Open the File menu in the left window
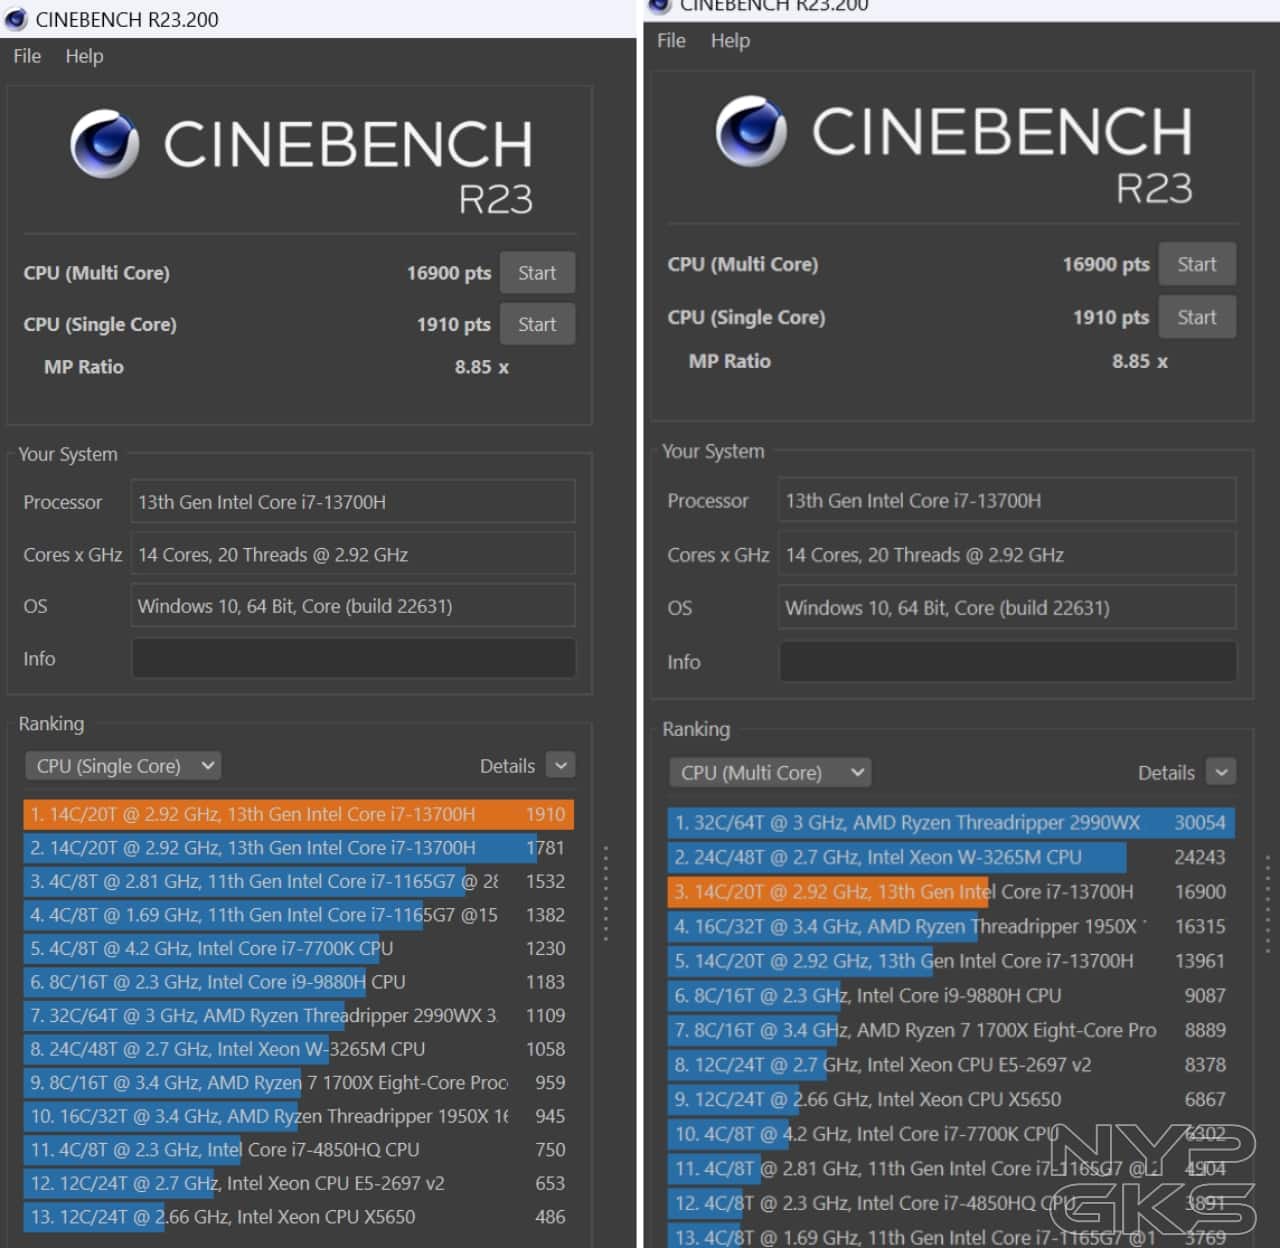The image size is (1280, 1248). [27, 56]
